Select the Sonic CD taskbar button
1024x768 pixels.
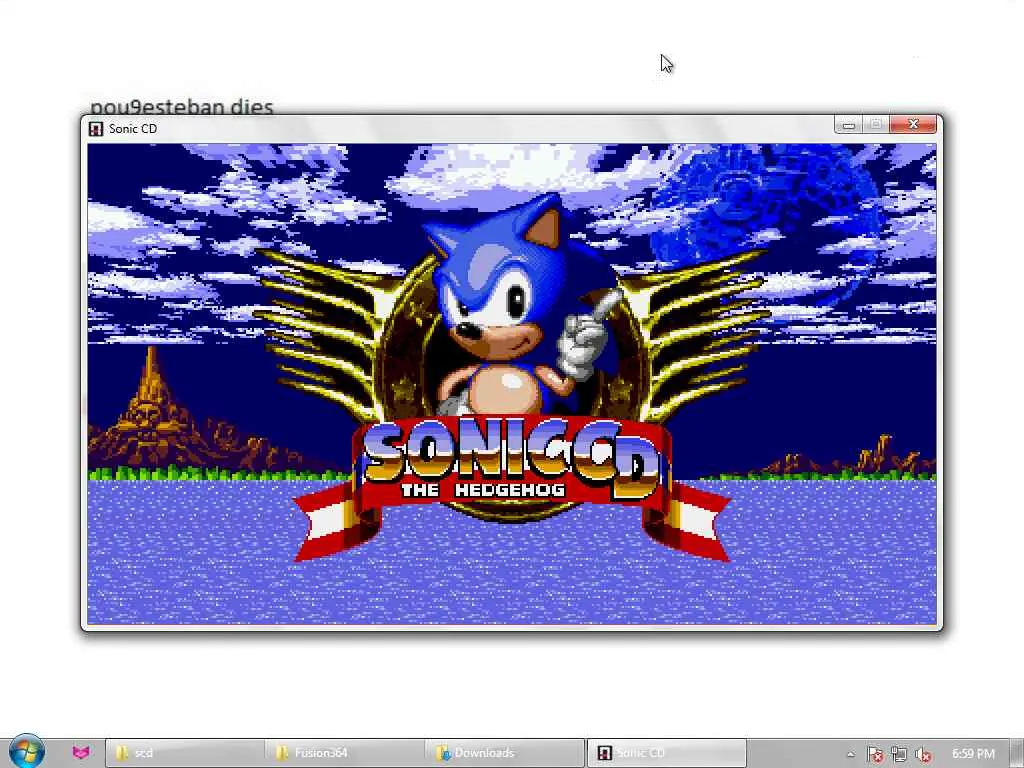coord(666,753)
